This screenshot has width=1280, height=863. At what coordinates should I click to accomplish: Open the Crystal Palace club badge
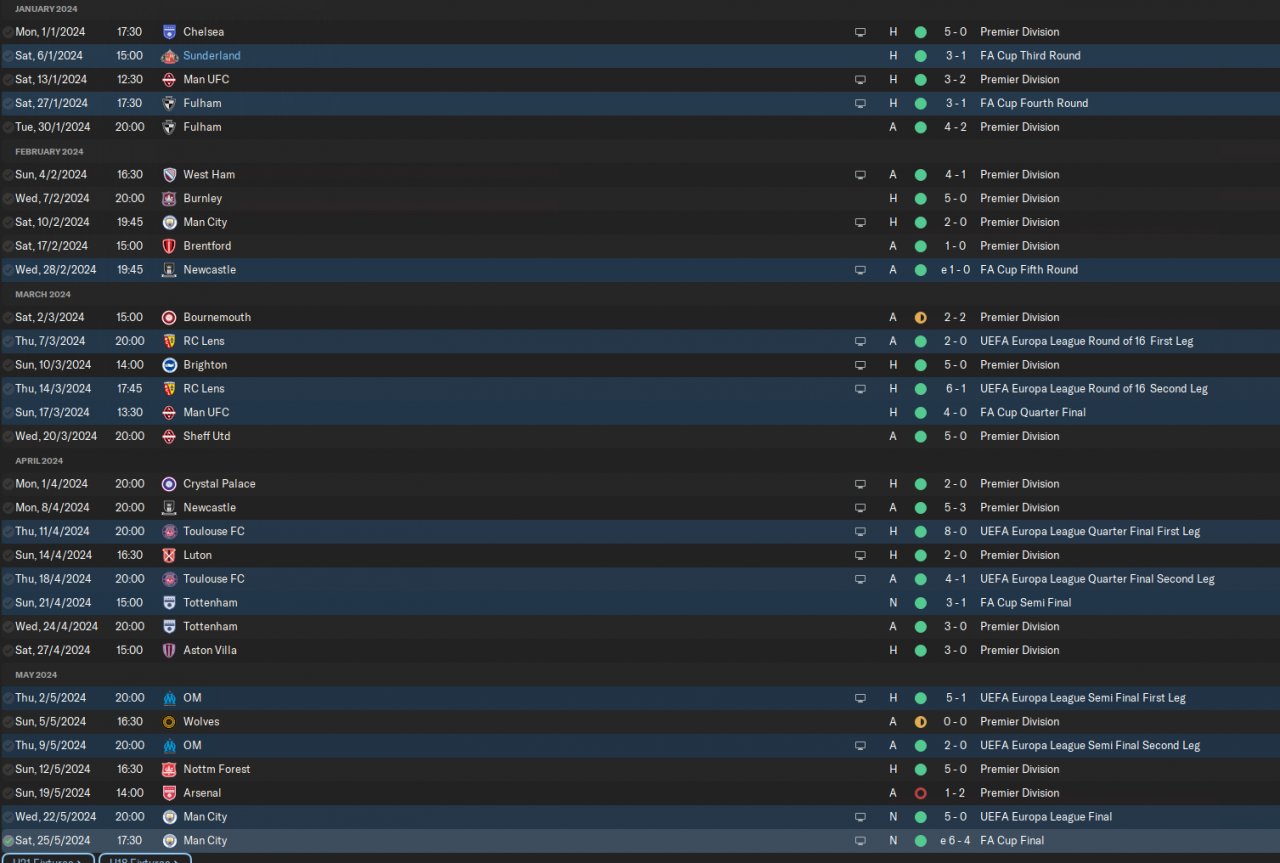[169, 484]
